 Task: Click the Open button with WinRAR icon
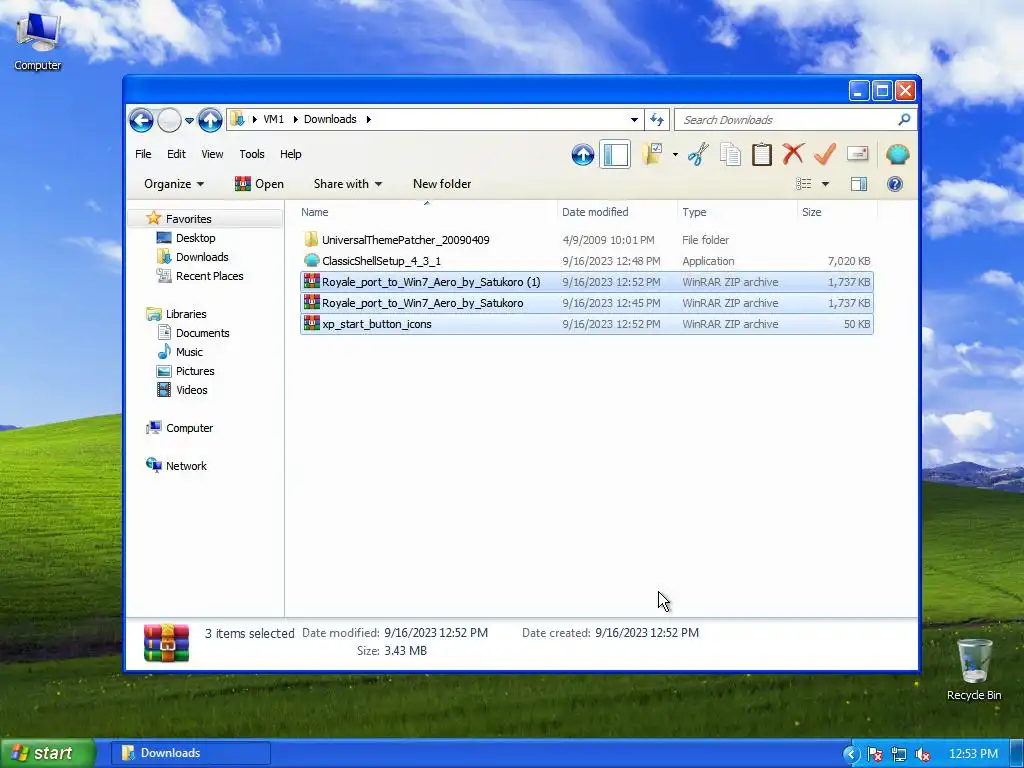pos(259,184)
